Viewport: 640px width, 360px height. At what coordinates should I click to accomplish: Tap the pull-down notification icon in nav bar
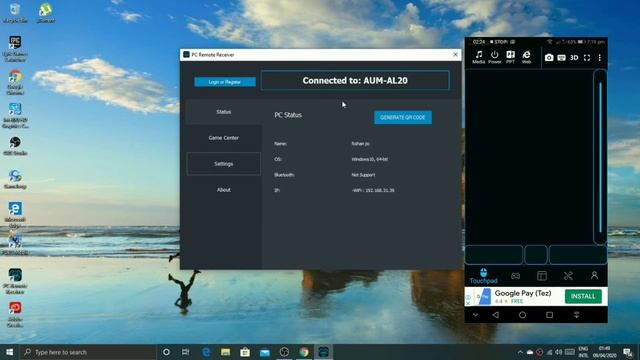pyautogui.click(x=576, y=315)
